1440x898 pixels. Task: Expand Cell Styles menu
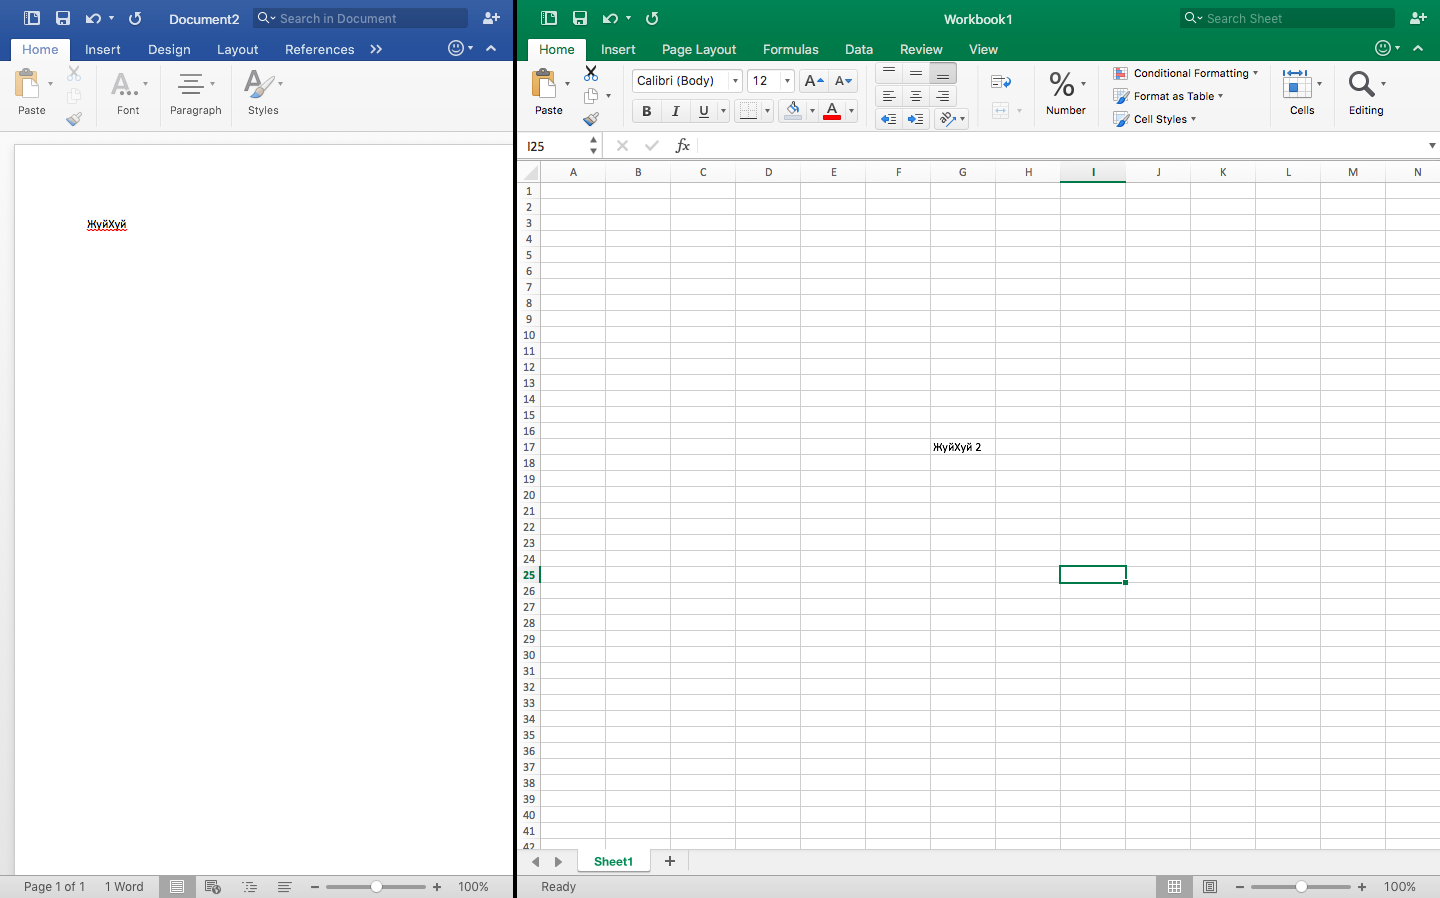pyautogui.click(x=1154, y=119)
